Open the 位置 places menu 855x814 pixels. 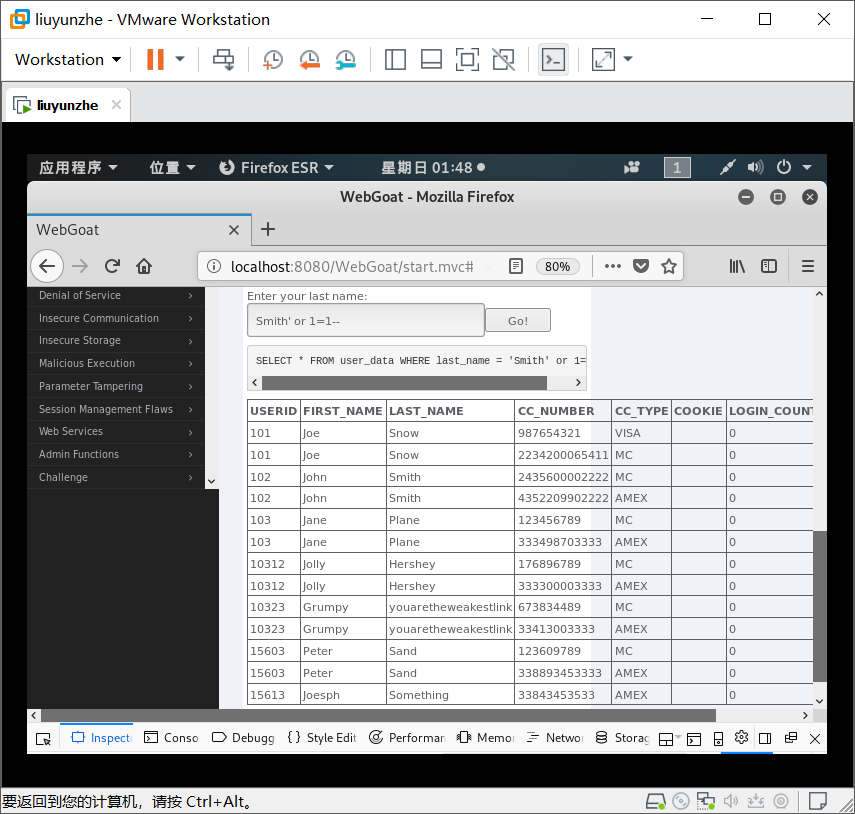click(172, 167)
